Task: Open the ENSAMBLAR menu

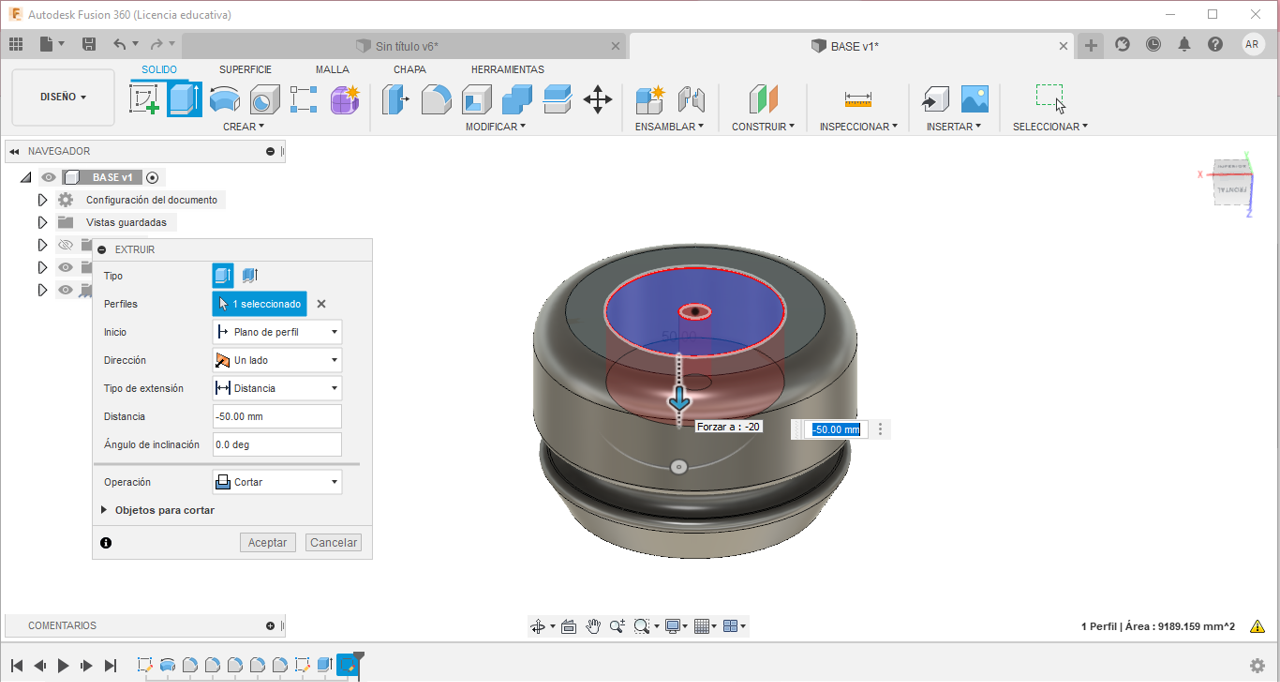Action: pos(669,127)
